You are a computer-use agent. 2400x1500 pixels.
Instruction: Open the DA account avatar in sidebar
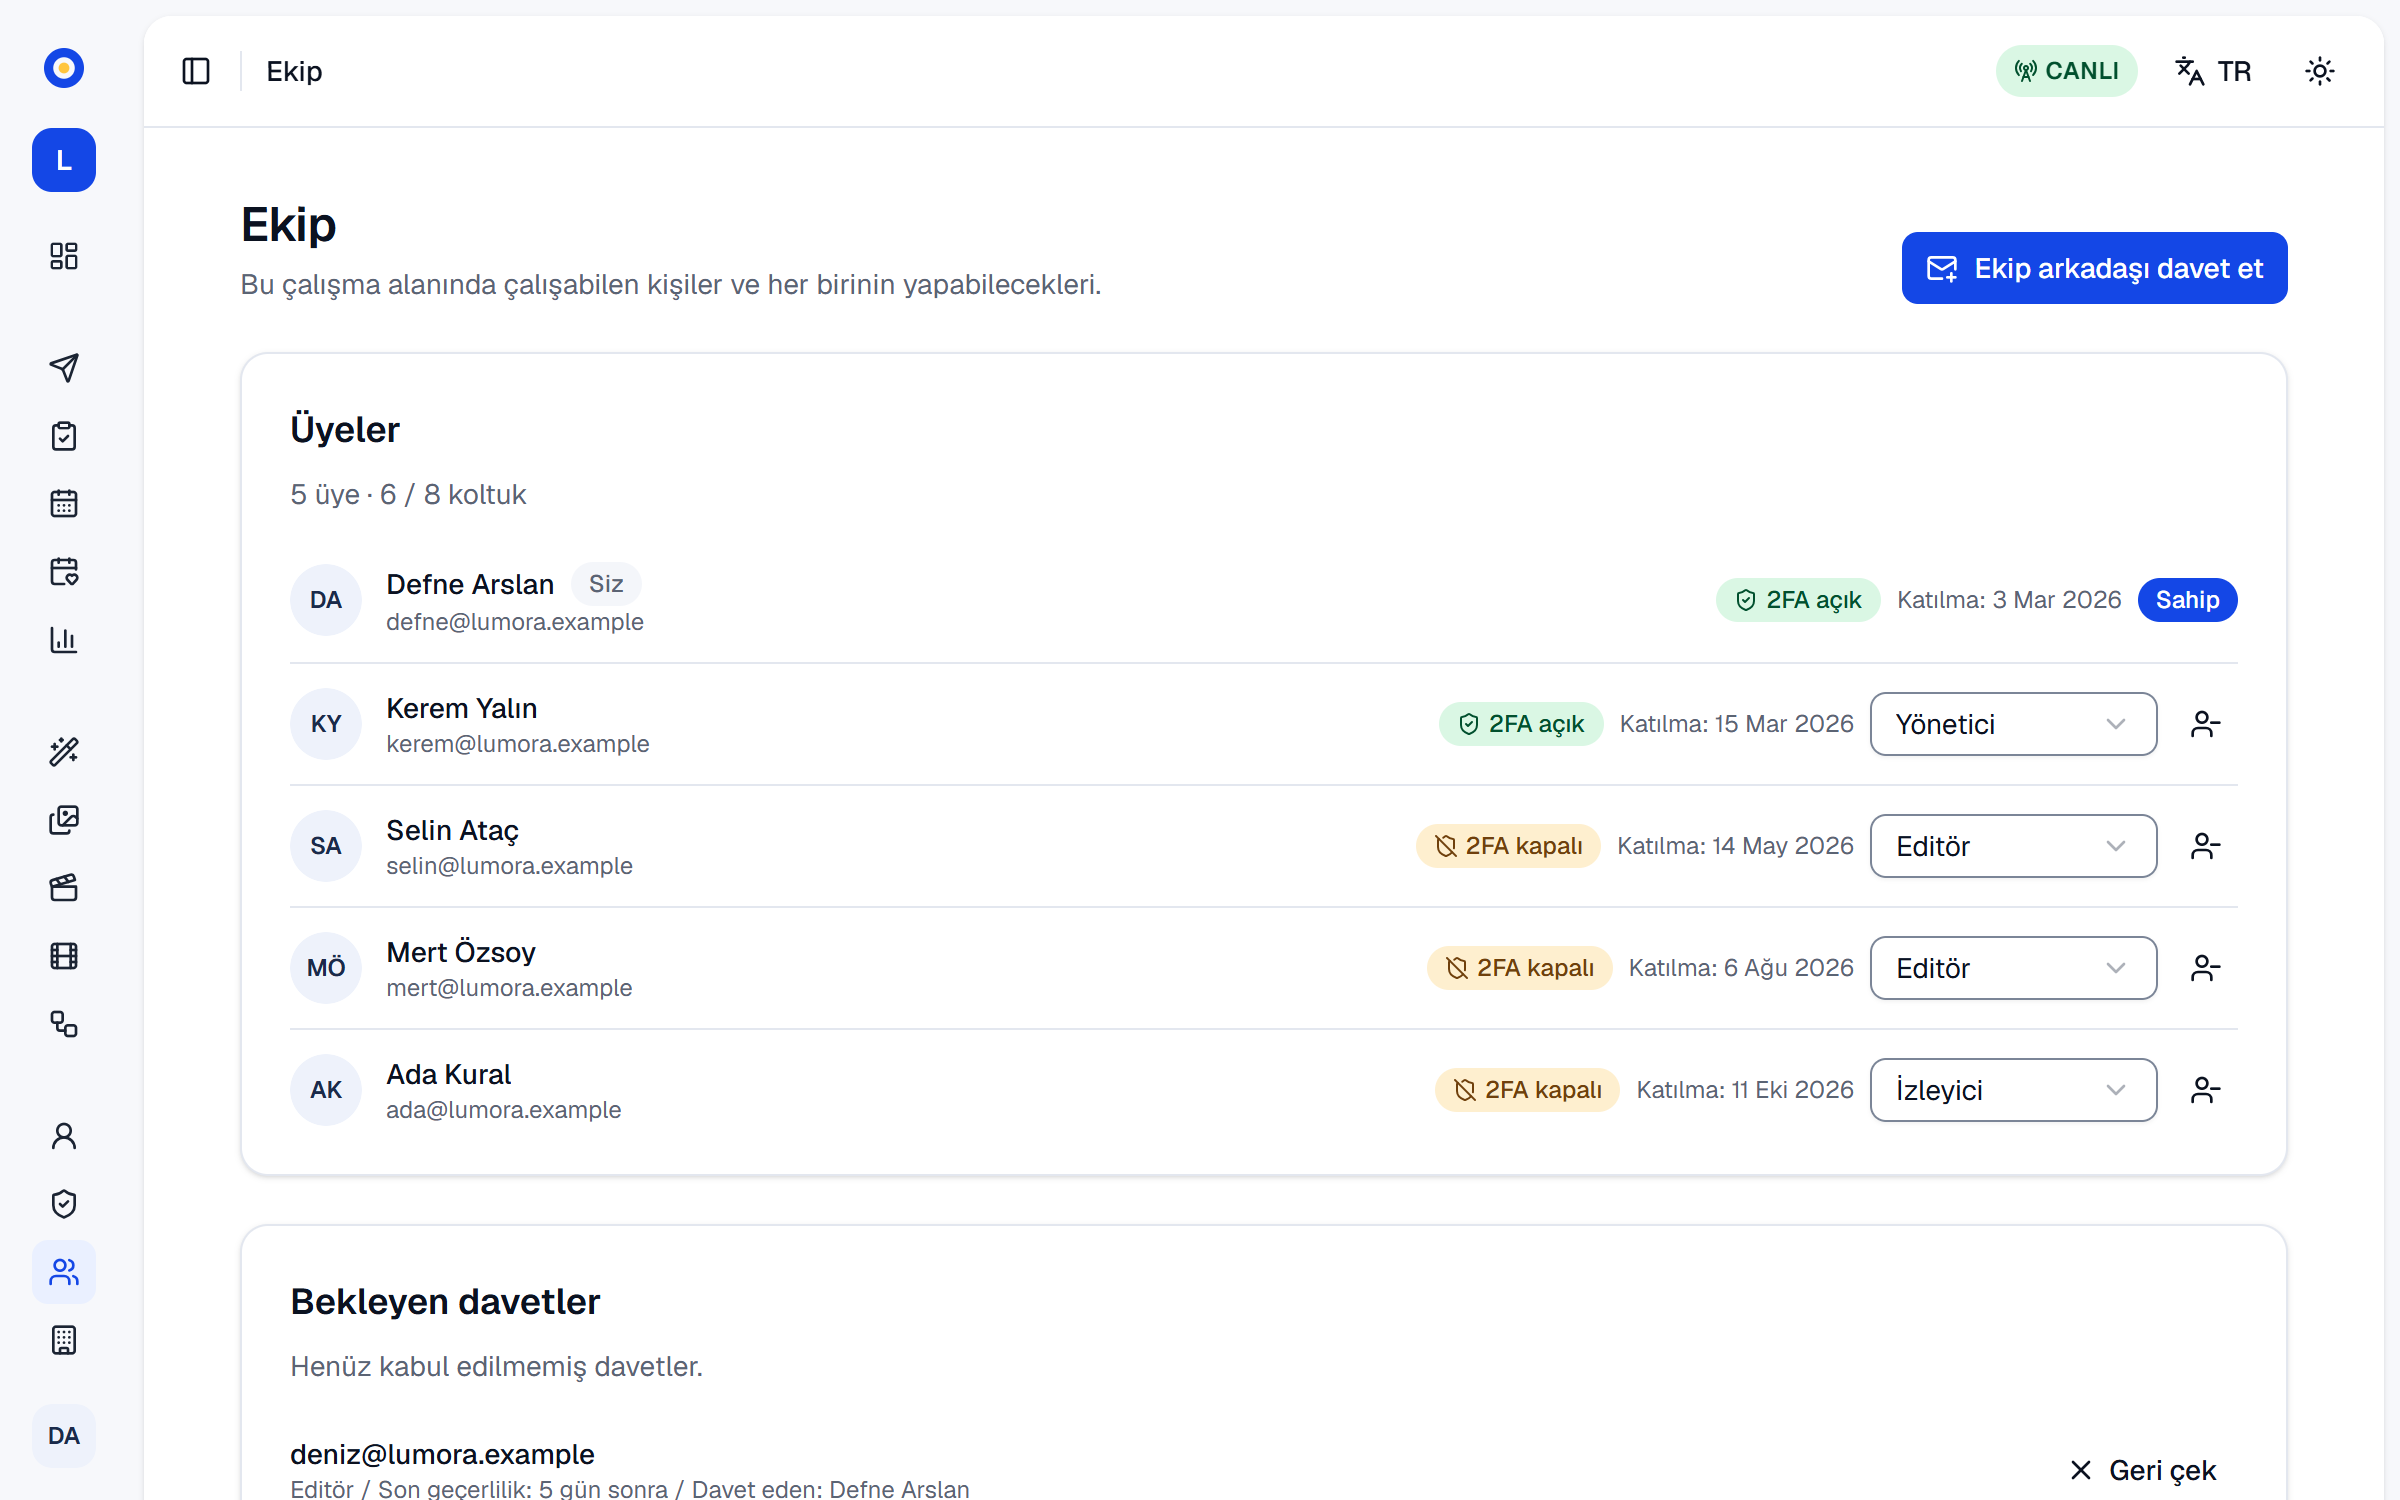64,1436
